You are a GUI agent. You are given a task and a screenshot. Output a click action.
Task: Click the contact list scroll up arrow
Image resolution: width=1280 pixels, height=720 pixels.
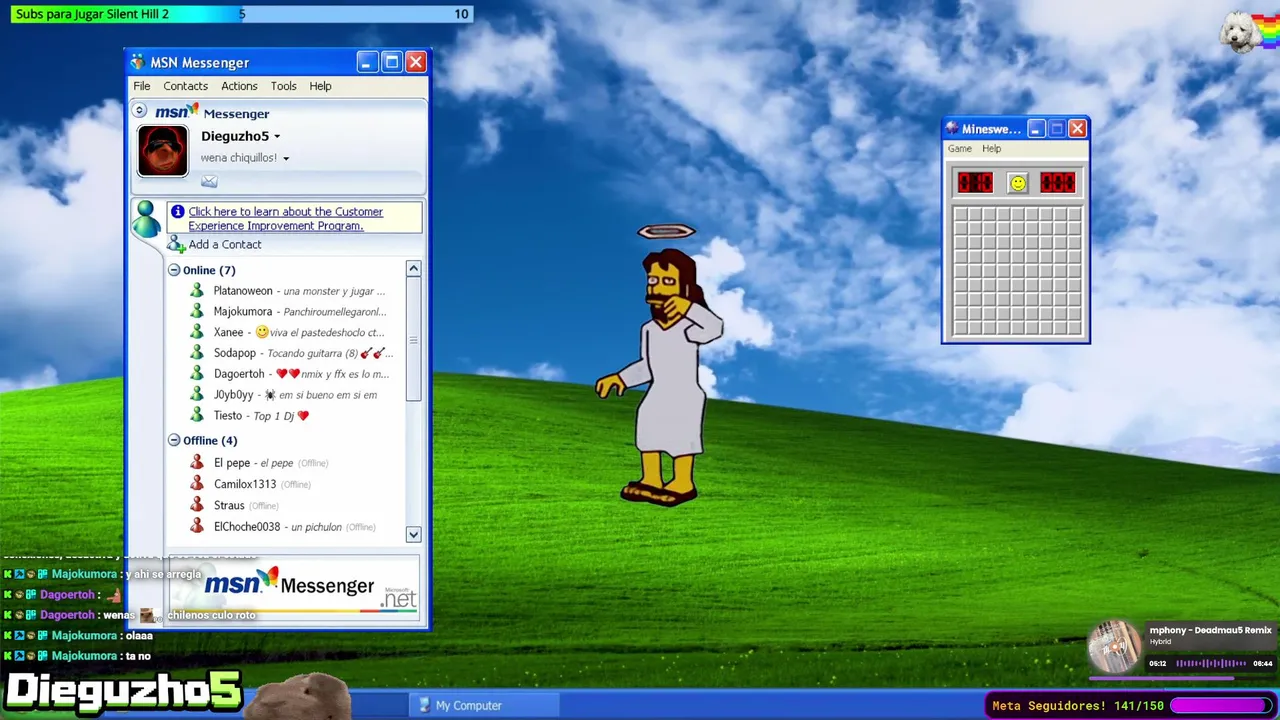click(413, 268)
